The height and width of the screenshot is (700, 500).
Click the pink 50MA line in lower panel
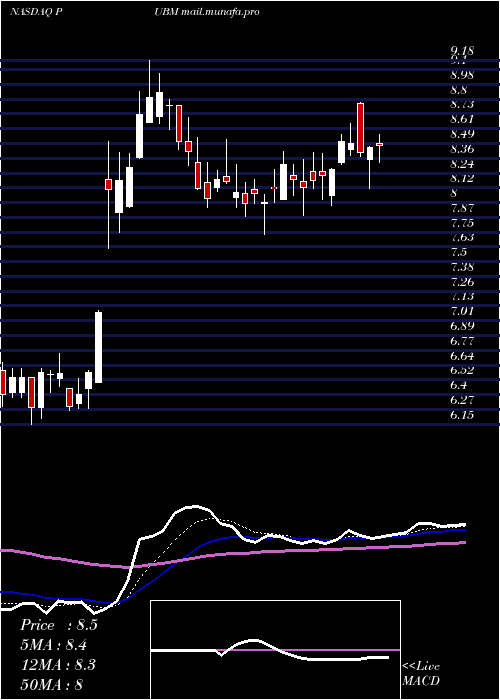(x=232, y=554)
